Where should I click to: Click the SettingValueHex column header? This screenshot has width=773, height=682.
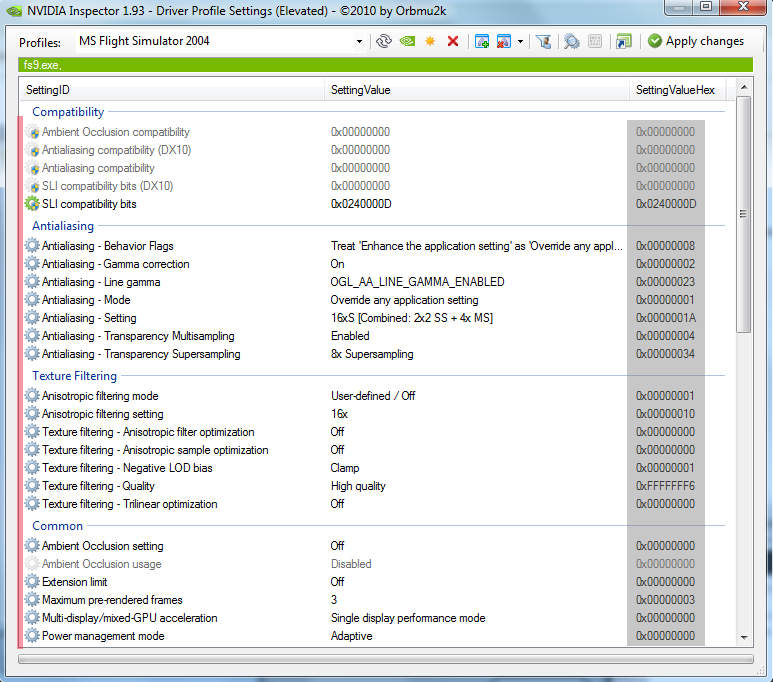coord(678,90)
